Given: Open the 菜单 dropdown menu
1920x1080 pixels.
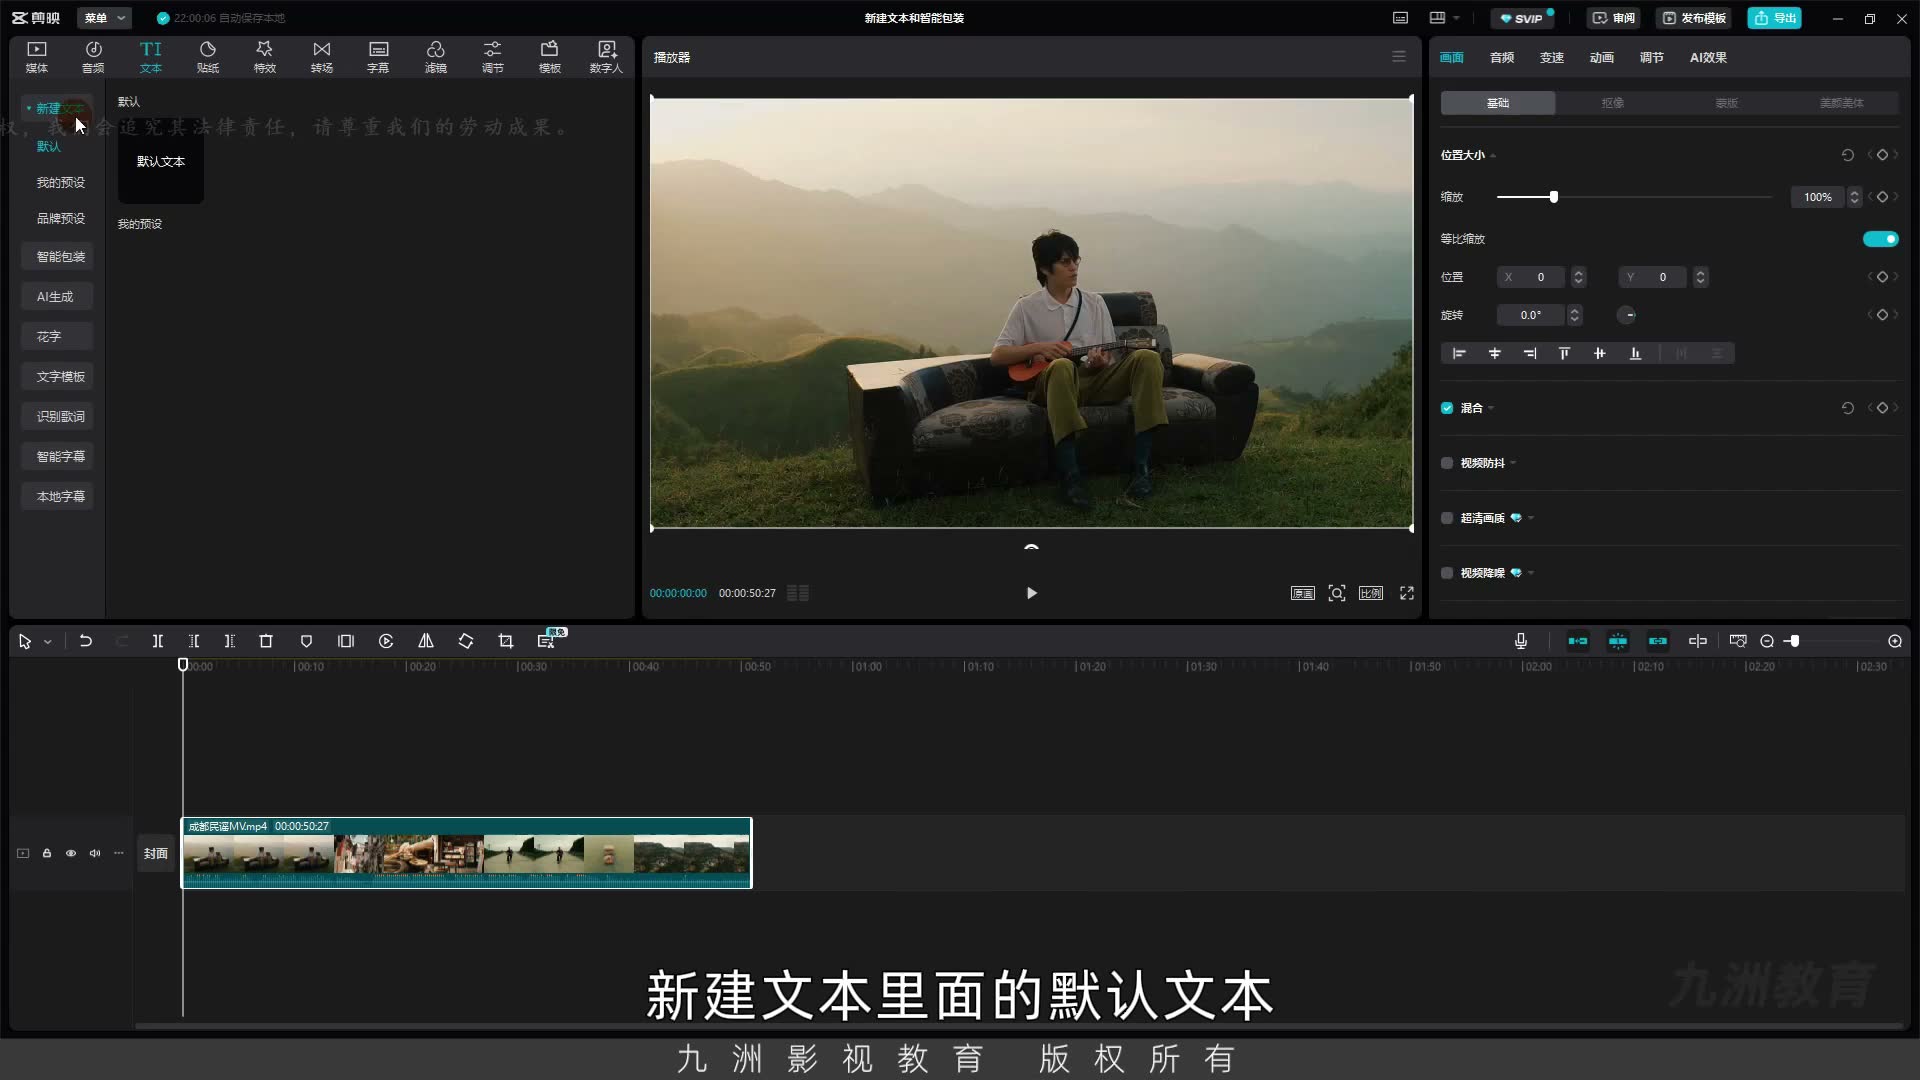Looking at the screenshot, I should [x=105, y=18].
